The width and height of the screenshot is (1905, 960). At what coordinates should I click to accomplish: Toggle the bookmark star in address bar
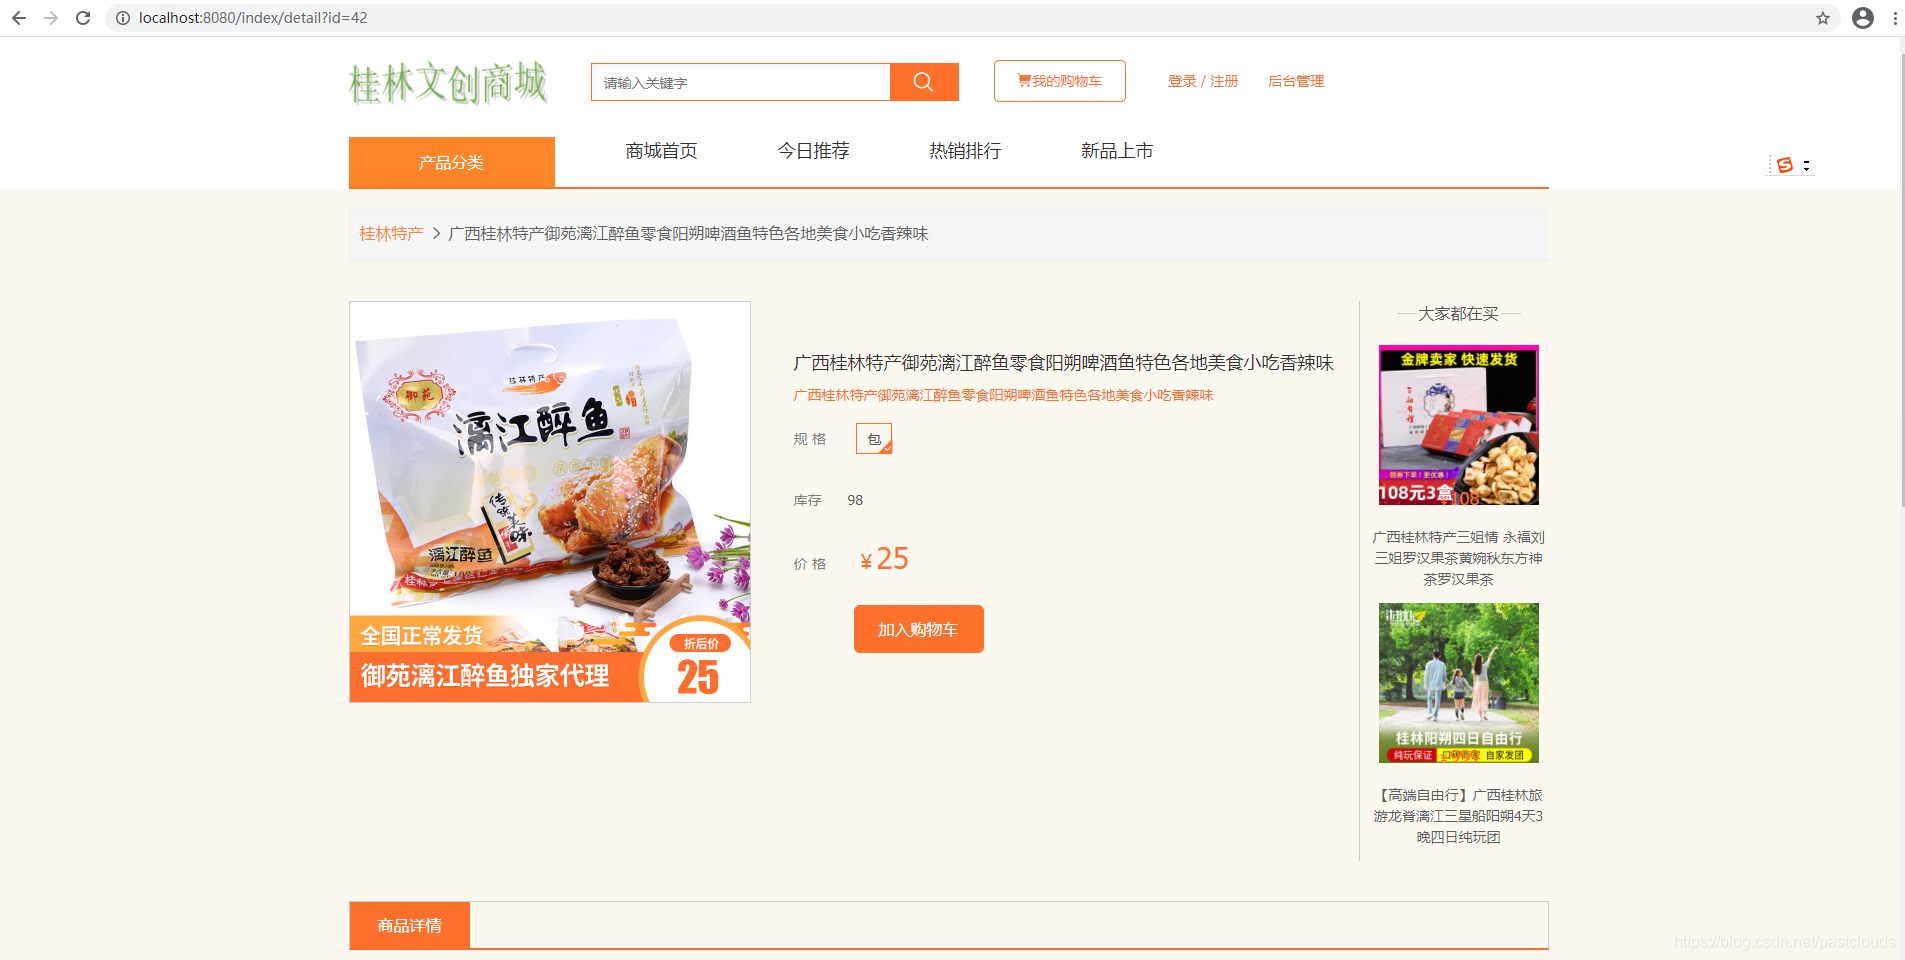1822,17
